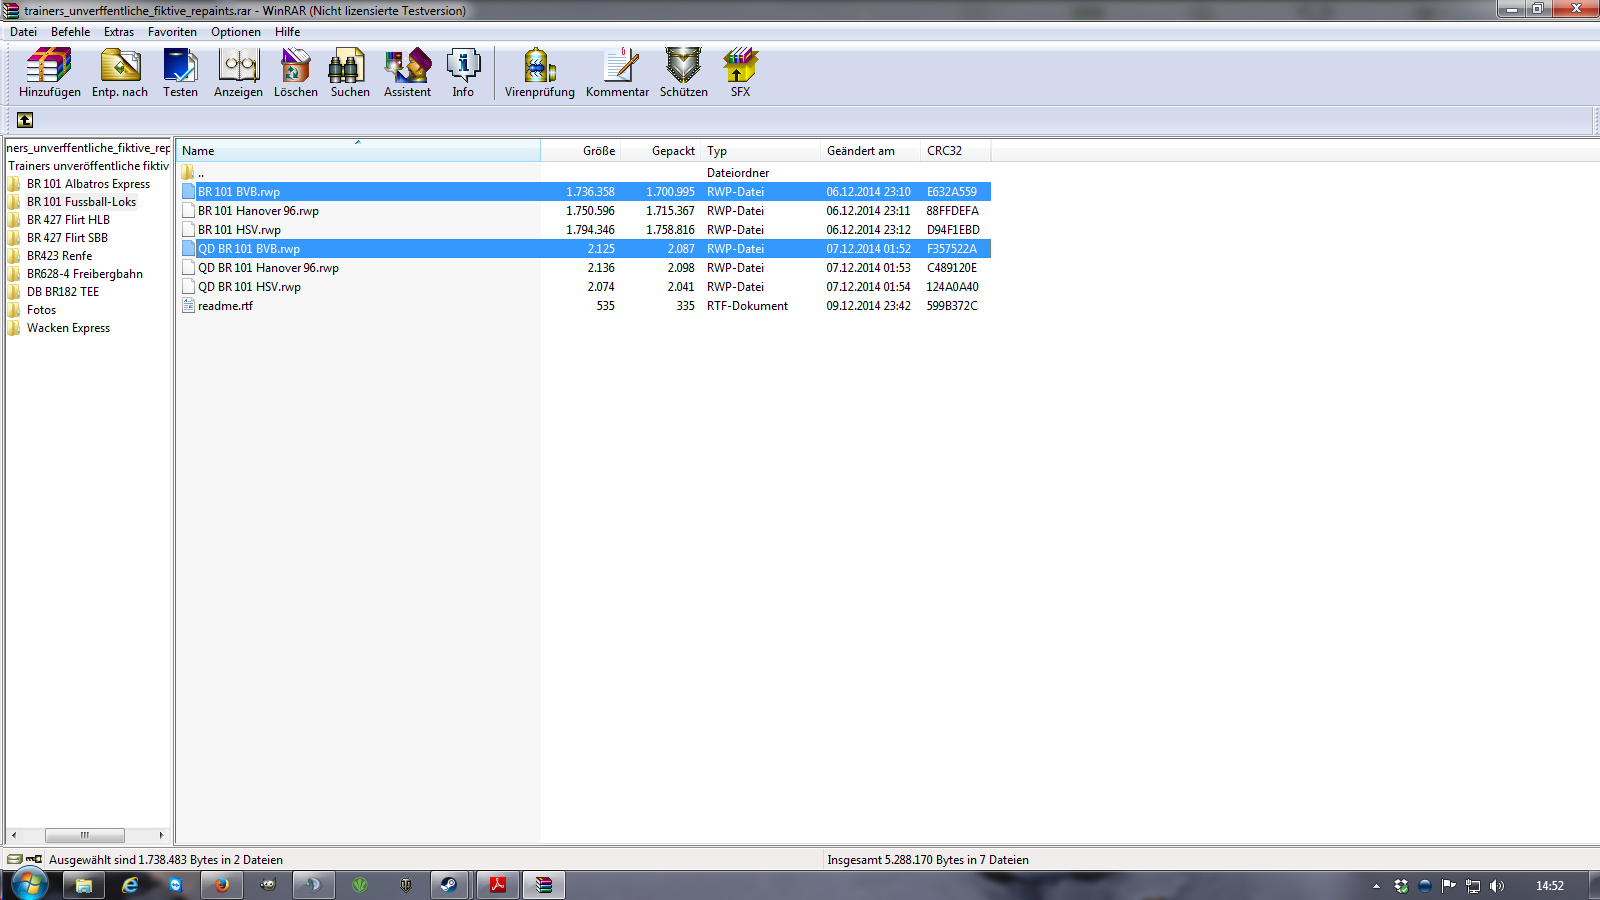Click the tree scrollbar right arrow

click(161, 835)
